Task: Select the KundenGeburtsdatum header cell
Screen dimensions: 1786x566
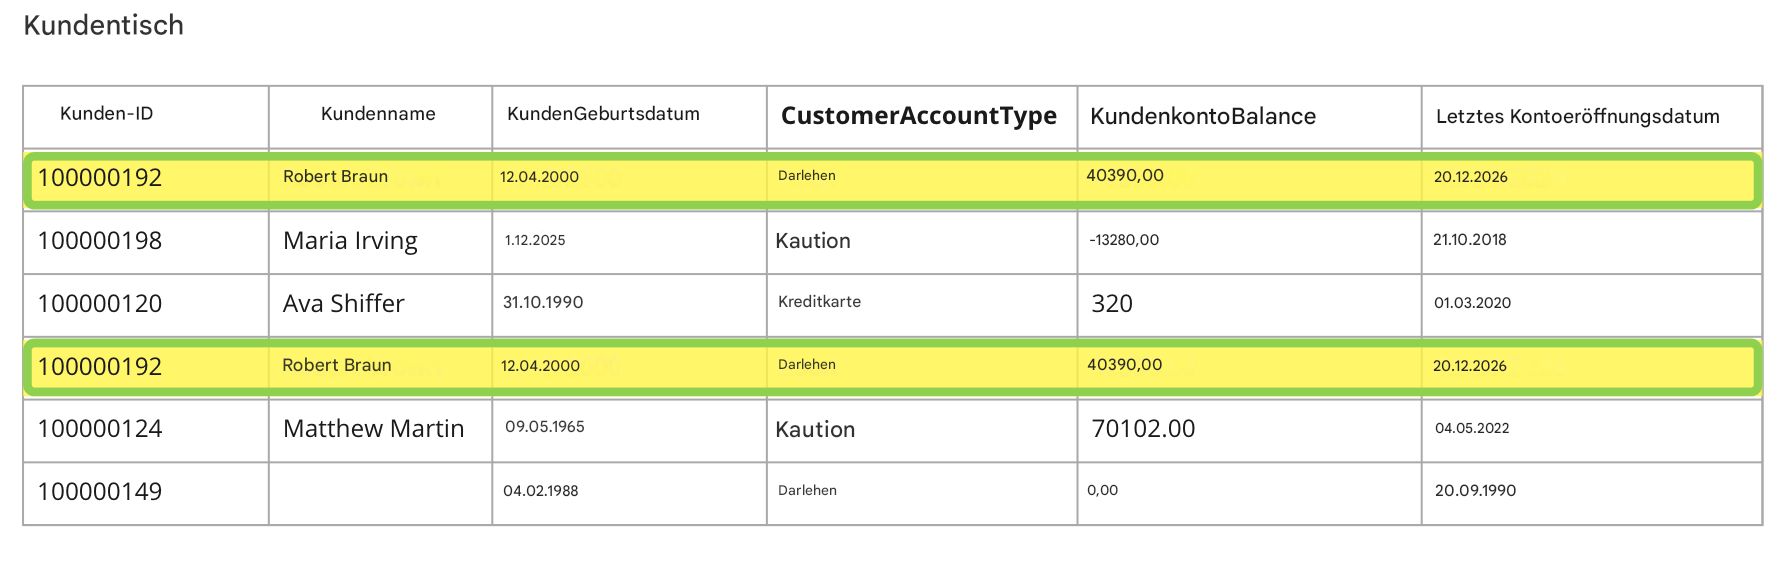Action: point(629,117)
